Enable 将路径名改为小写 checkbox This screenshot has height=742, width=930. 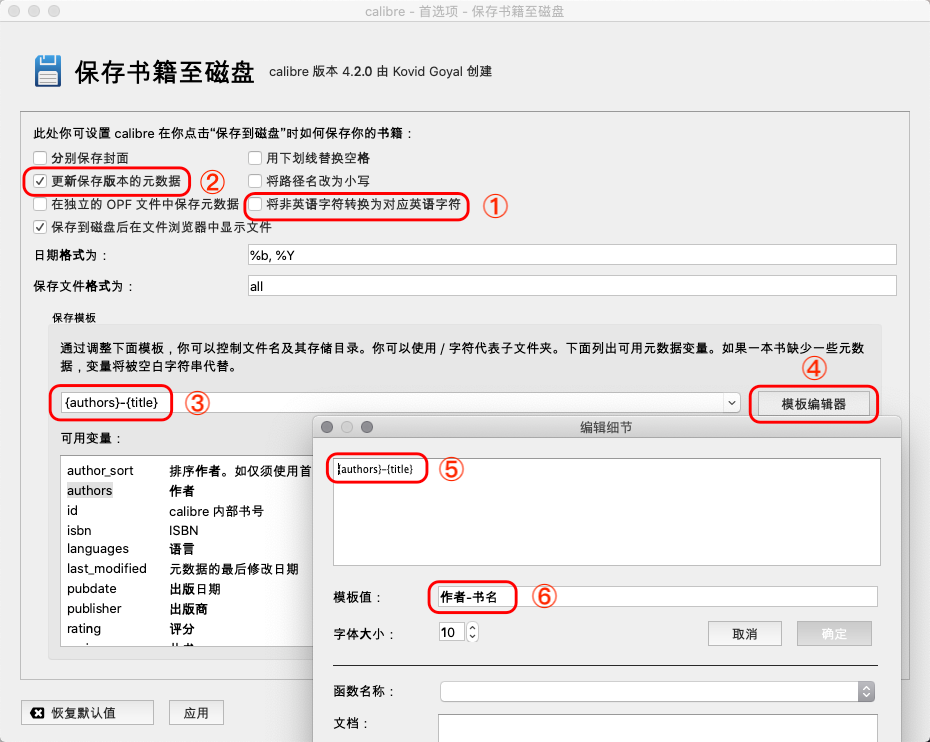[x=255, y=181]
